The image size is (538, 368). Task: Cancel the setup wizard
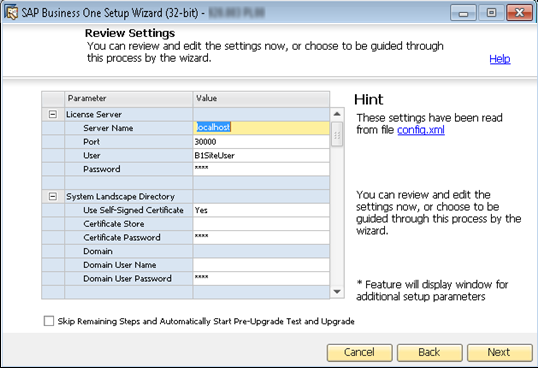coord(359,352)
